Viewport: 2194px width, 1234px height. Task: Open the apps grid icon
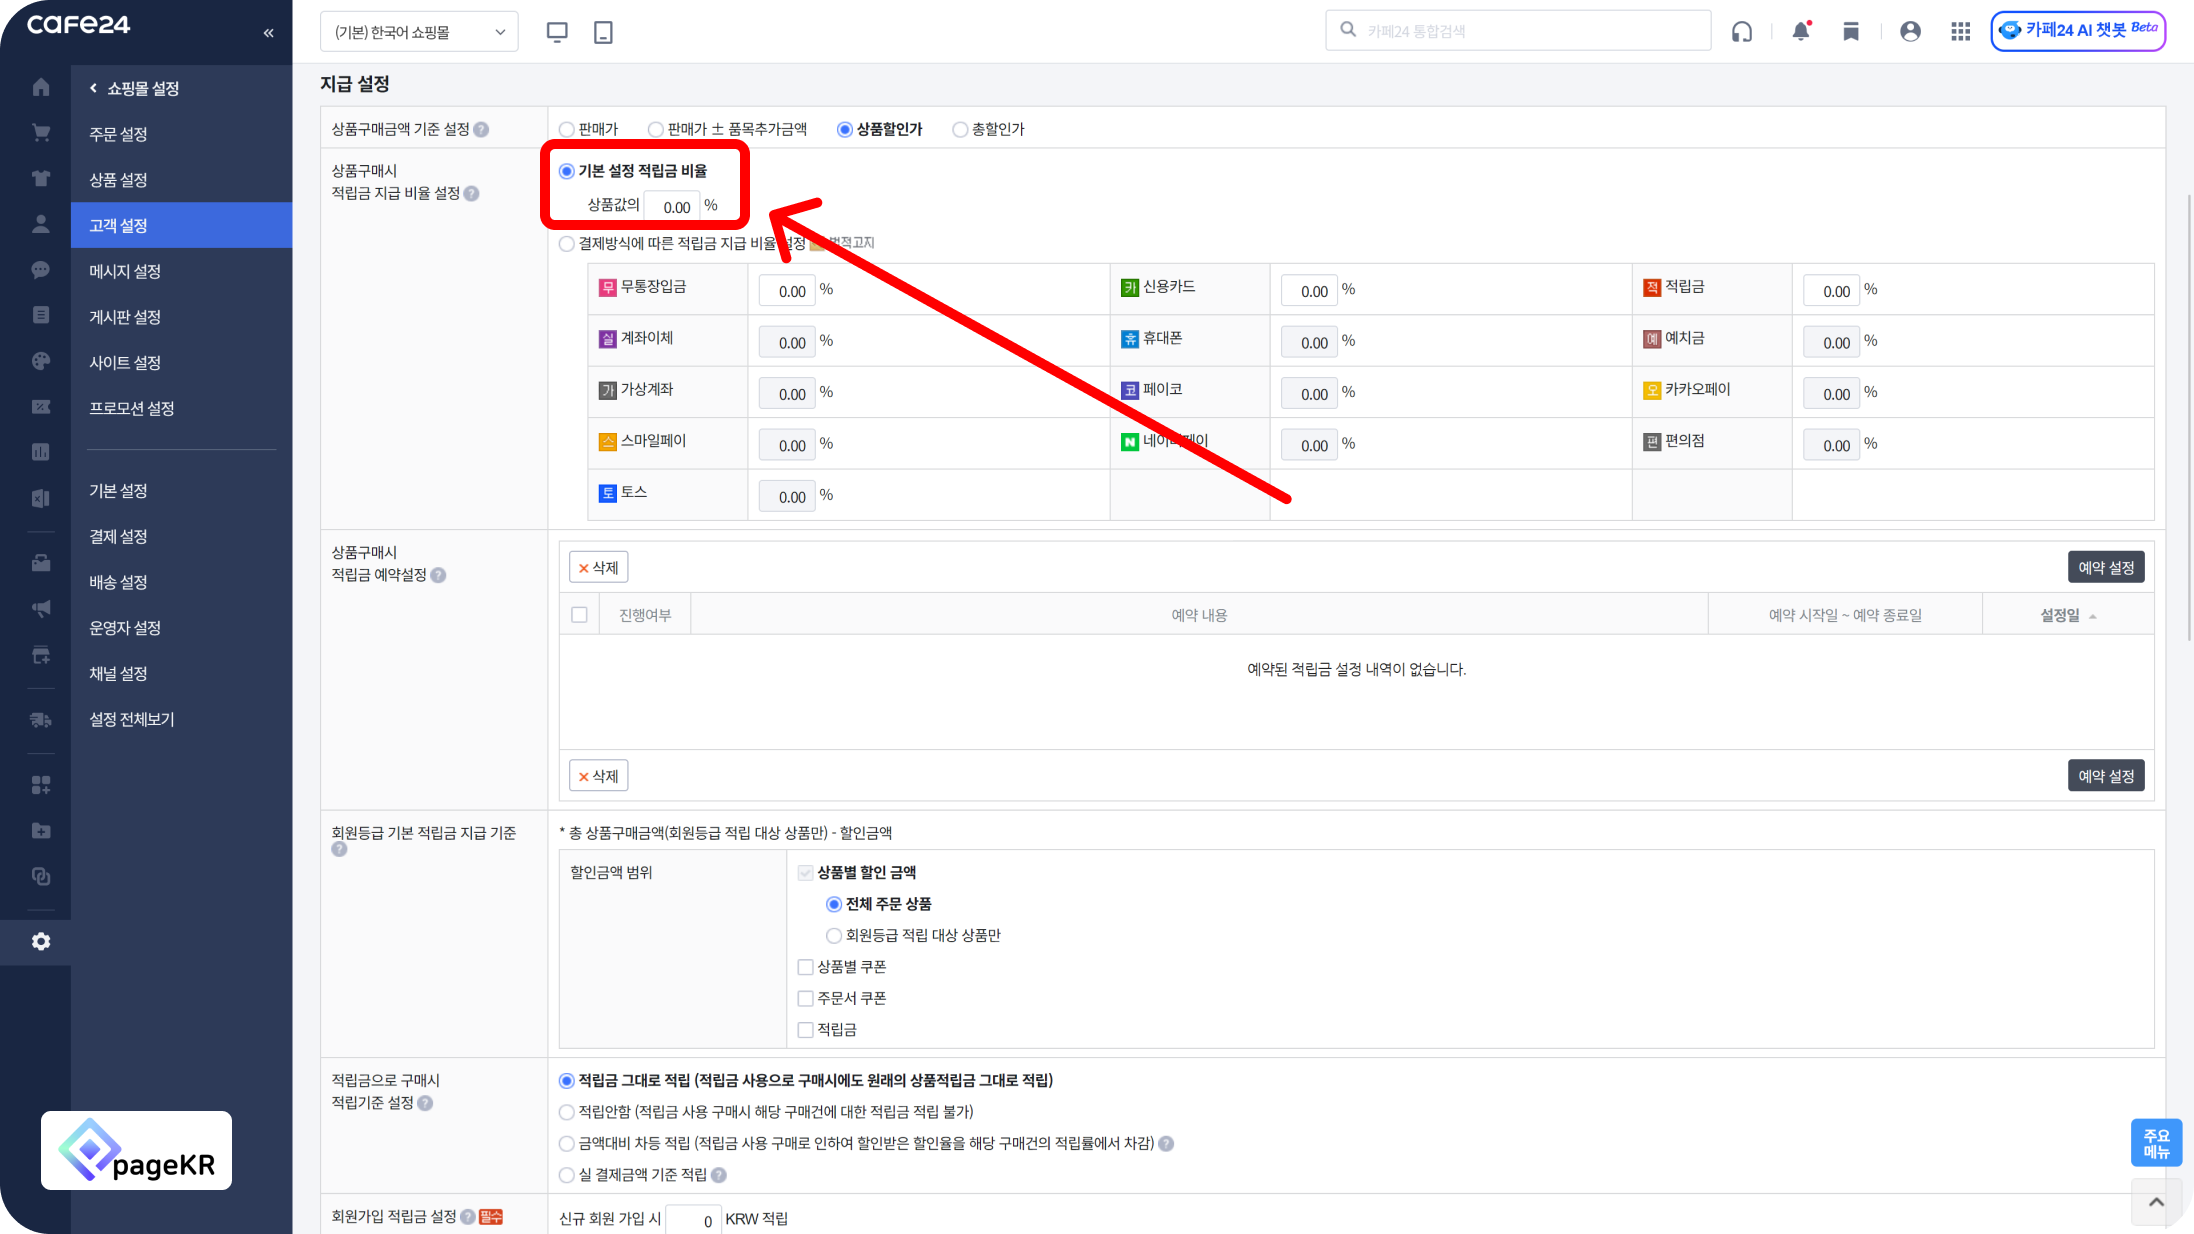[1960, 32]
